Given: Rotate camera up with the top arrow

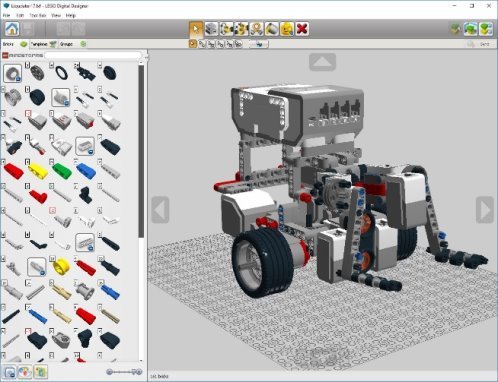Looking at the screenshot, I should (x=322, y=62).
